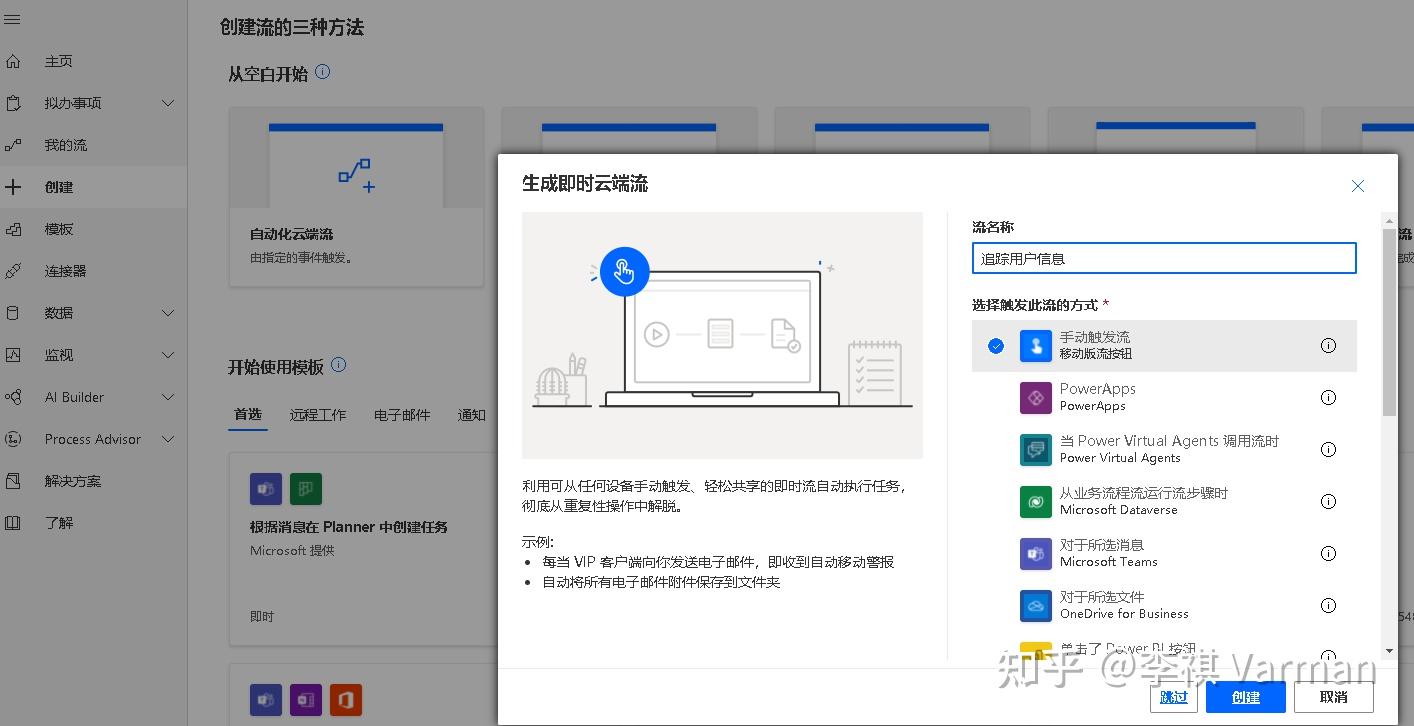Click the flow name input field
This screenshot has height=726, width=1414.
[x=1164, y=257]
